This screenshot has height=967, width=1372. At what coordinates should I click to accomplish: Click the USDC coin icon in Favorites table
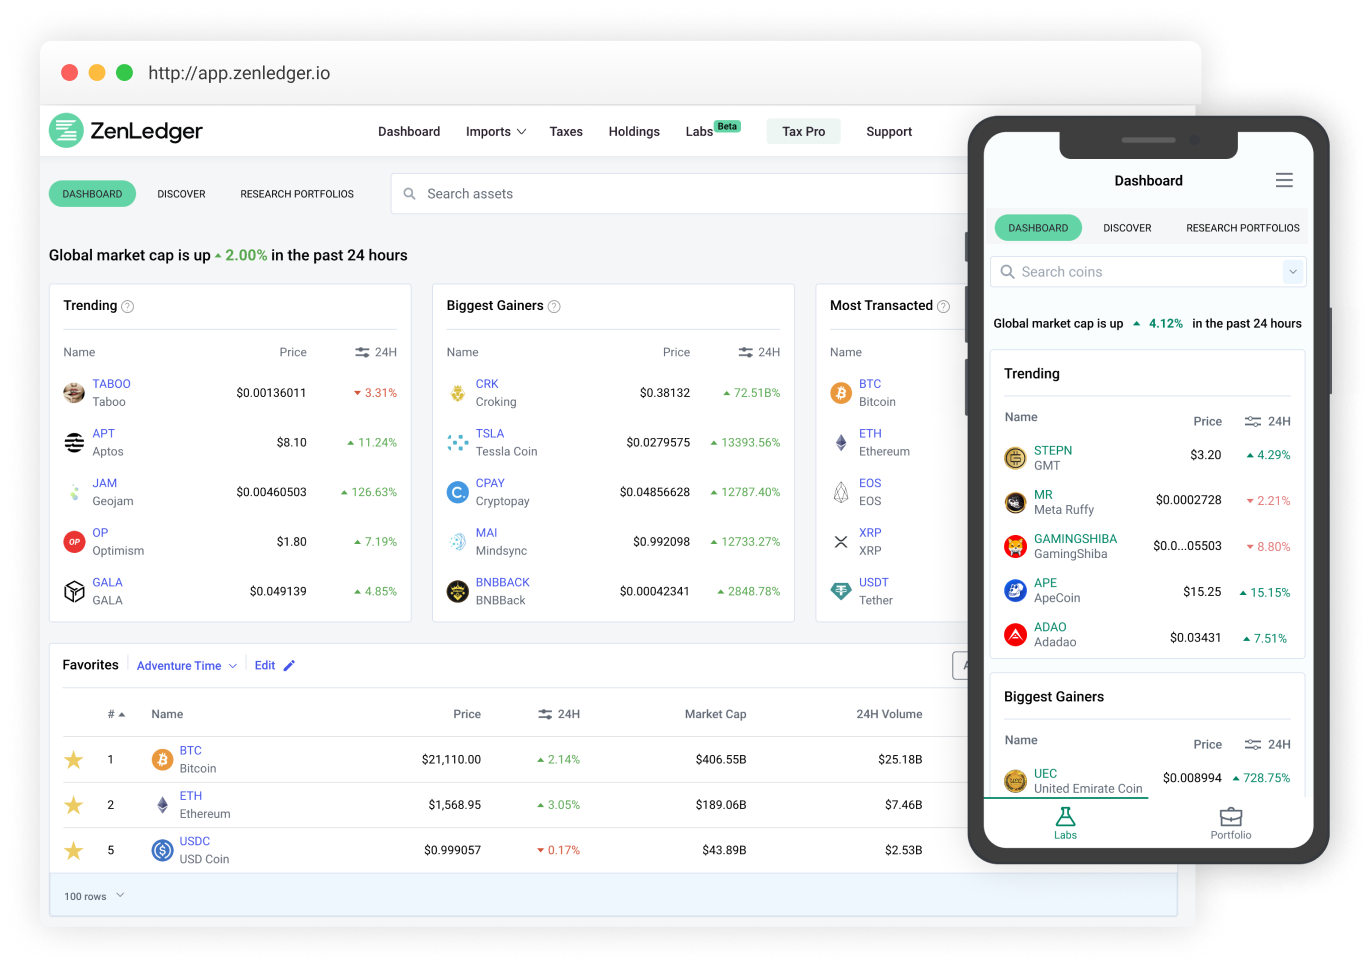point(162,850)
